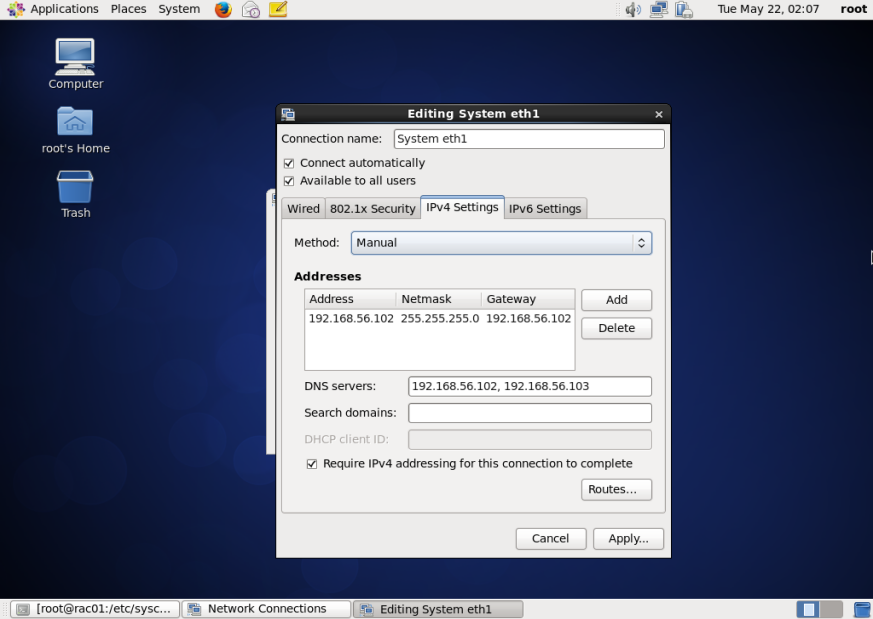Viewport: 873px width, 619px height.
Task: Click the DNS servers input field
Action: (529, 386)
